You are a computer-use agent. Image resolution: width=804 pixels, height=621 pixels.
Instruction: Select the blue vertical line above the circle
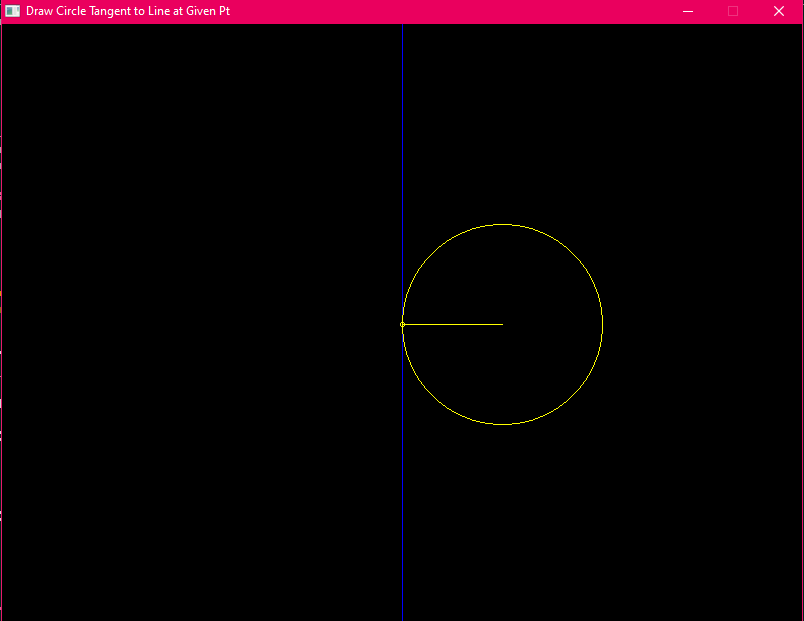coord(402,120)
